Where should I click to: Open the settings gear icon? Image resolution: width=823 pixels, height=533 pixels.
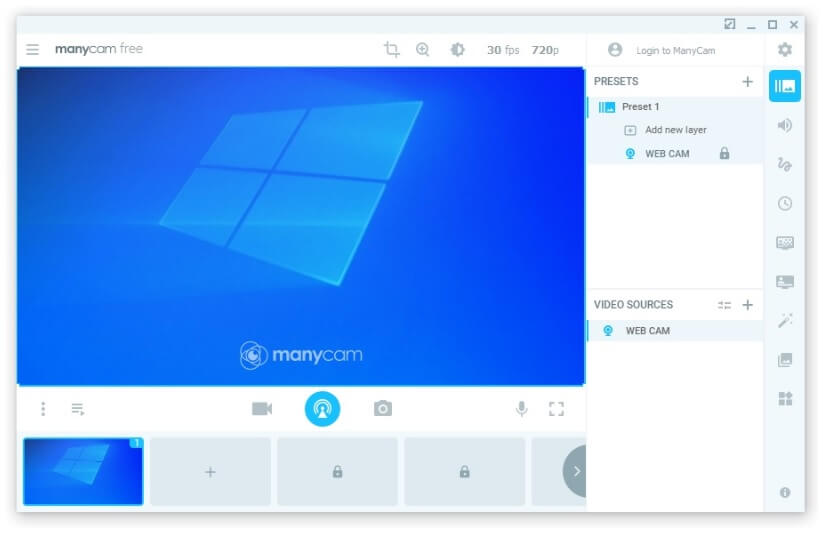[x=785, y=50]
